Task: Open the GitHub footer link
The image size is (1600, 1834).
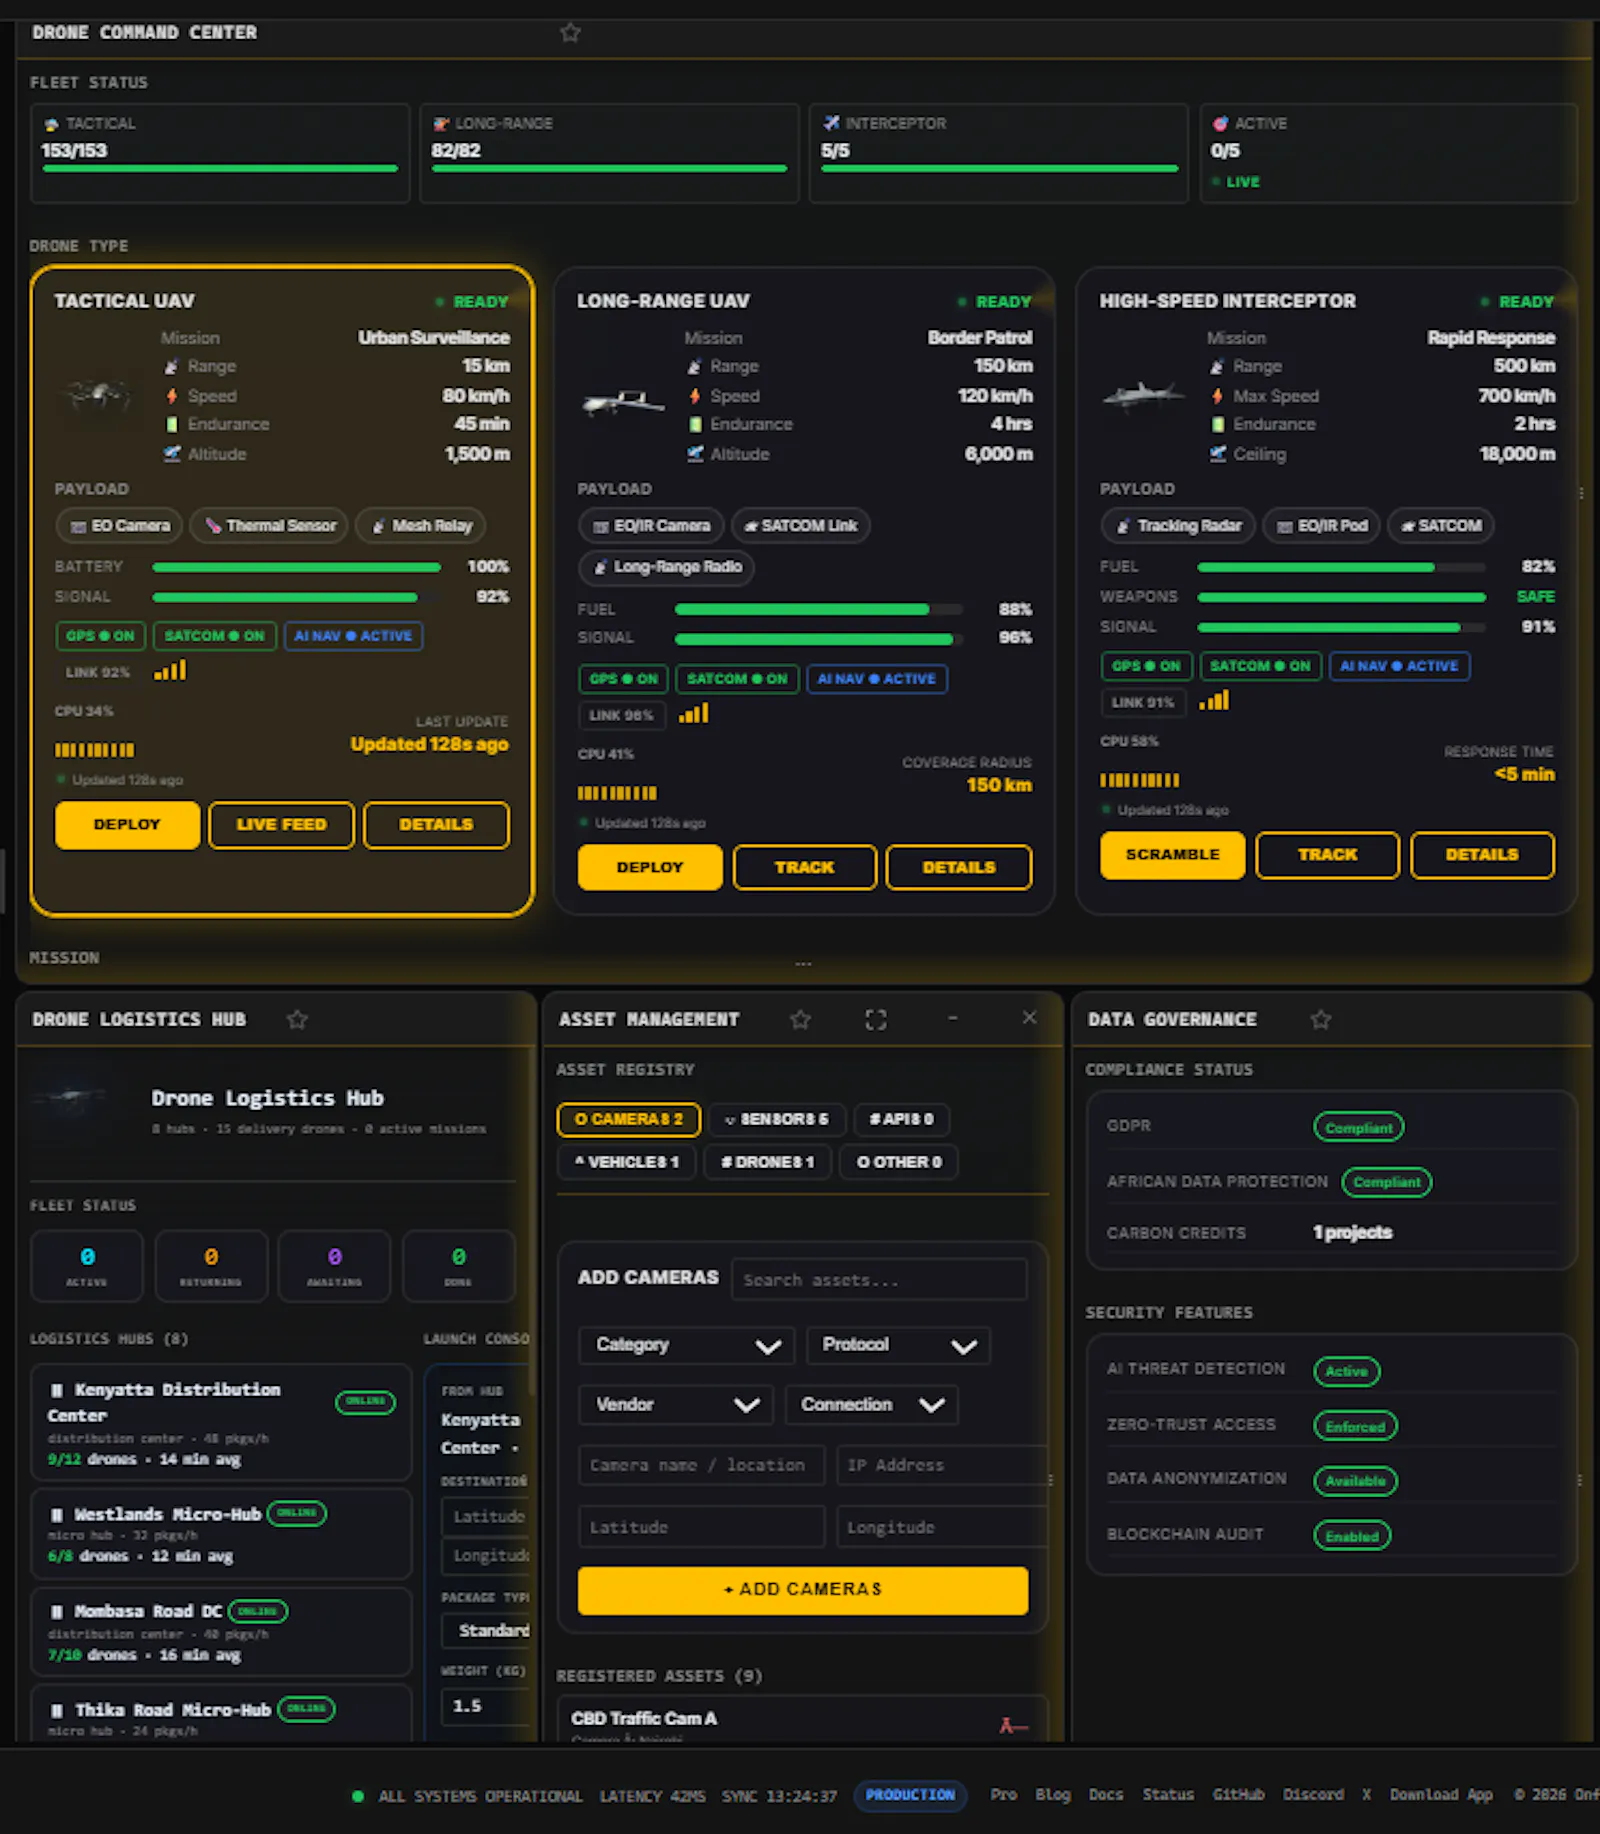Action: click(1238, 1794)
